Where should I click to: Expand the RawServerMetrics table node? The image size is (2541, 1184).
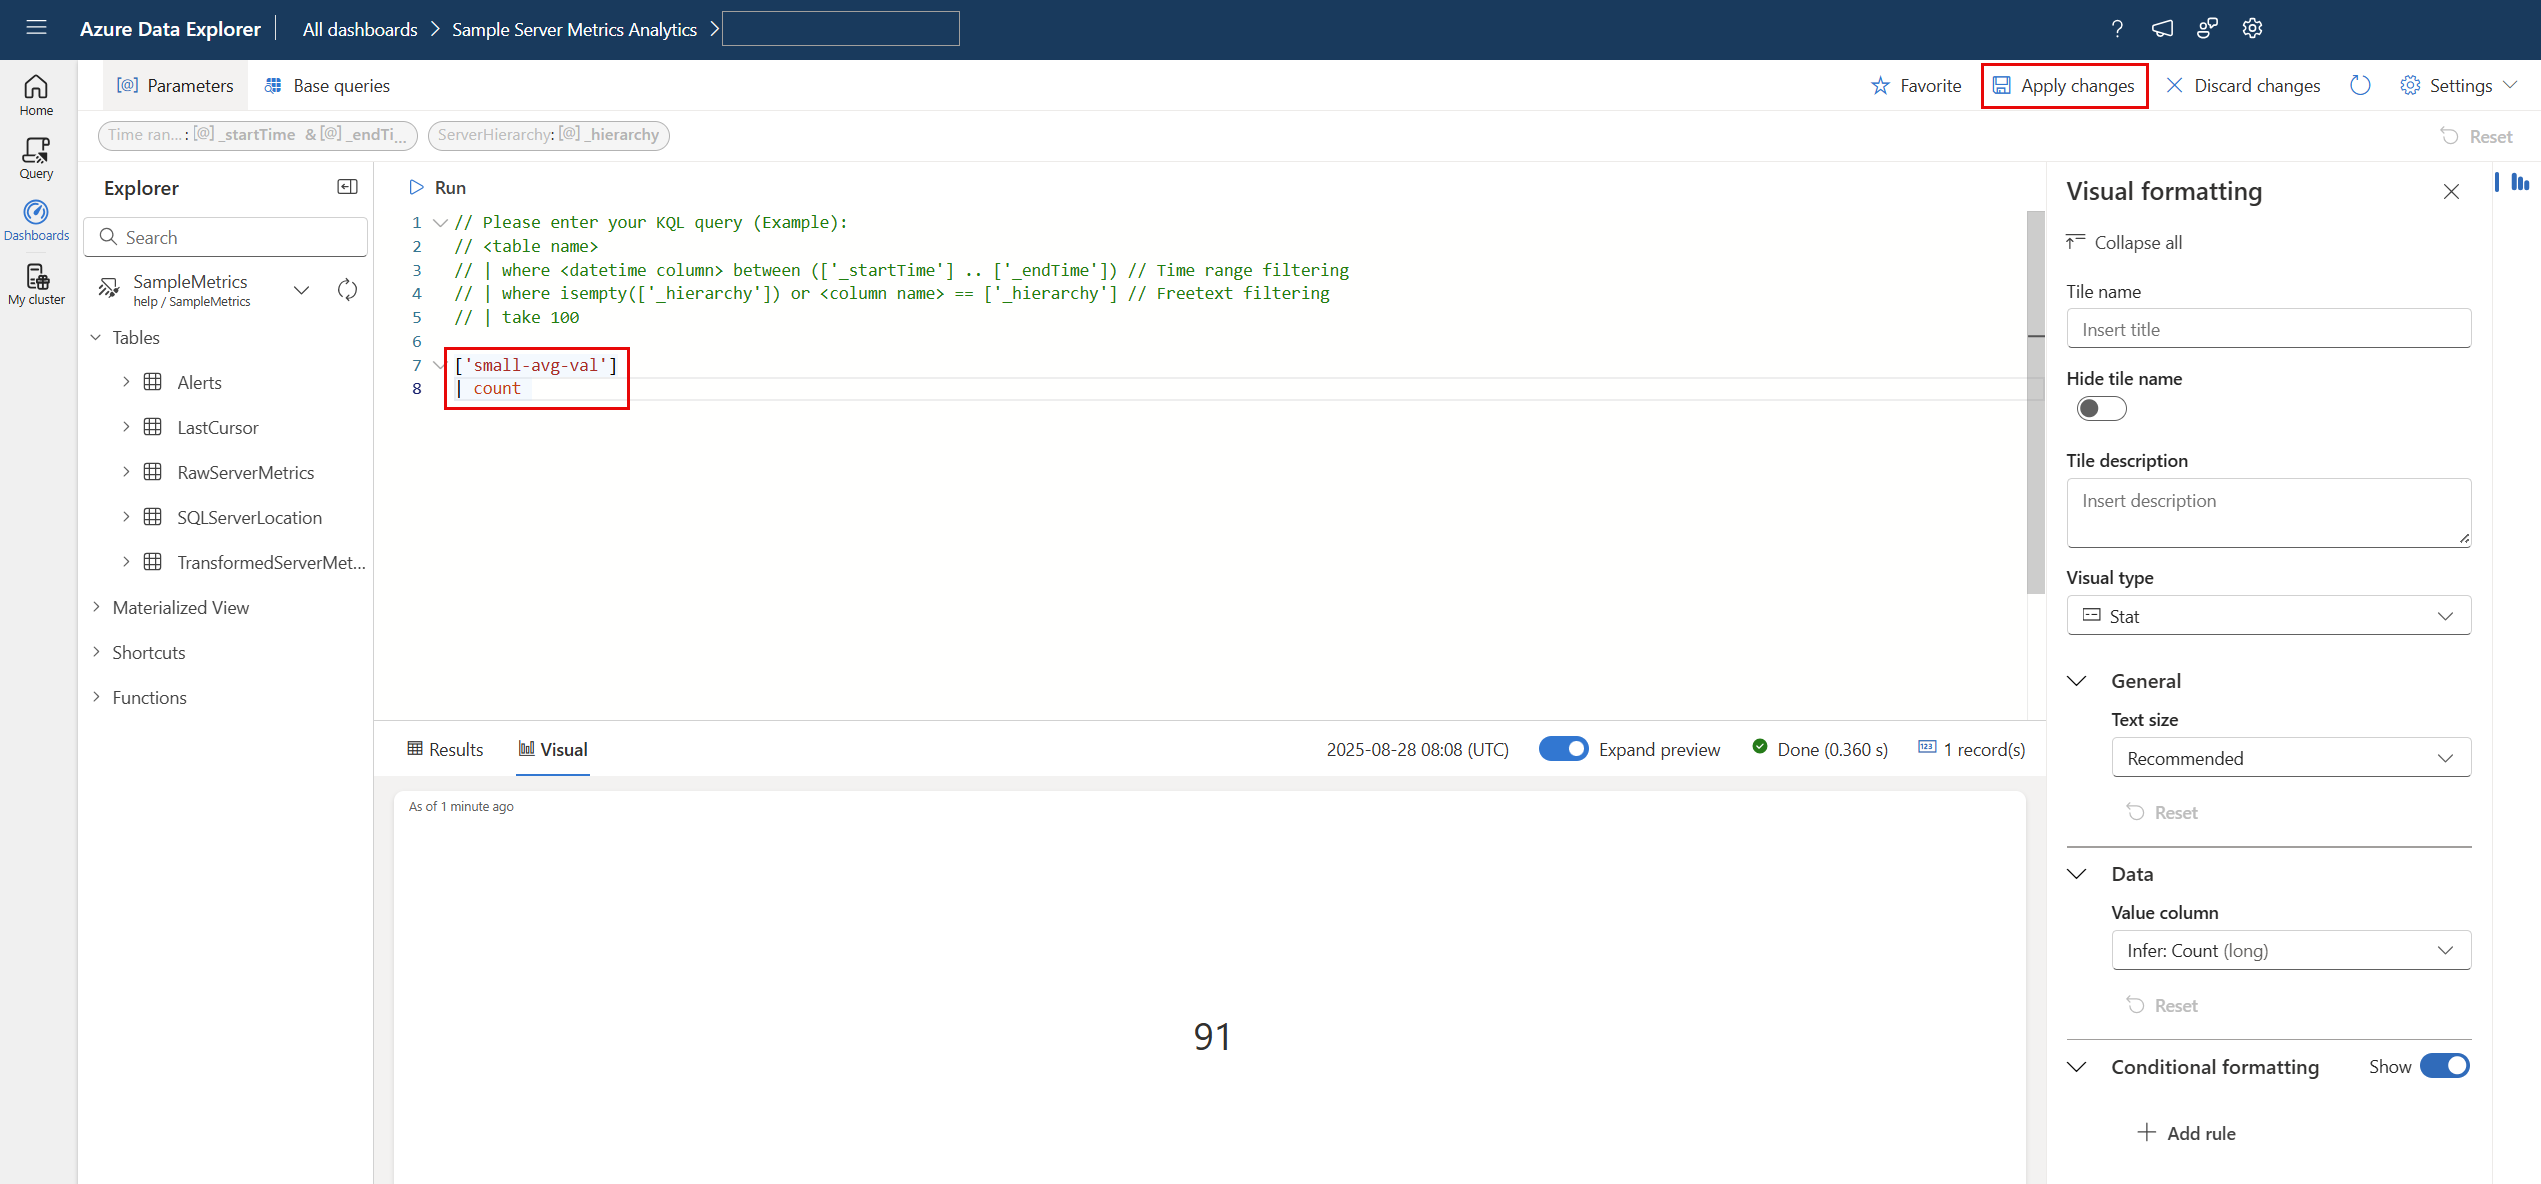click(126, 472)
